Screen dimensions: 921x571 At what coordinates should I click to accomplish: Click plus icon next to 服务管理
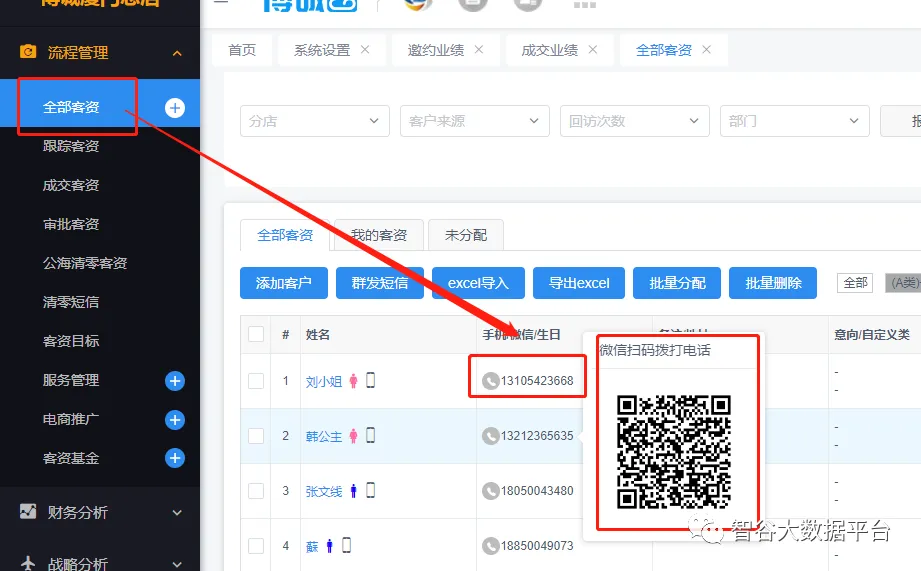click(x=175, y=380)
